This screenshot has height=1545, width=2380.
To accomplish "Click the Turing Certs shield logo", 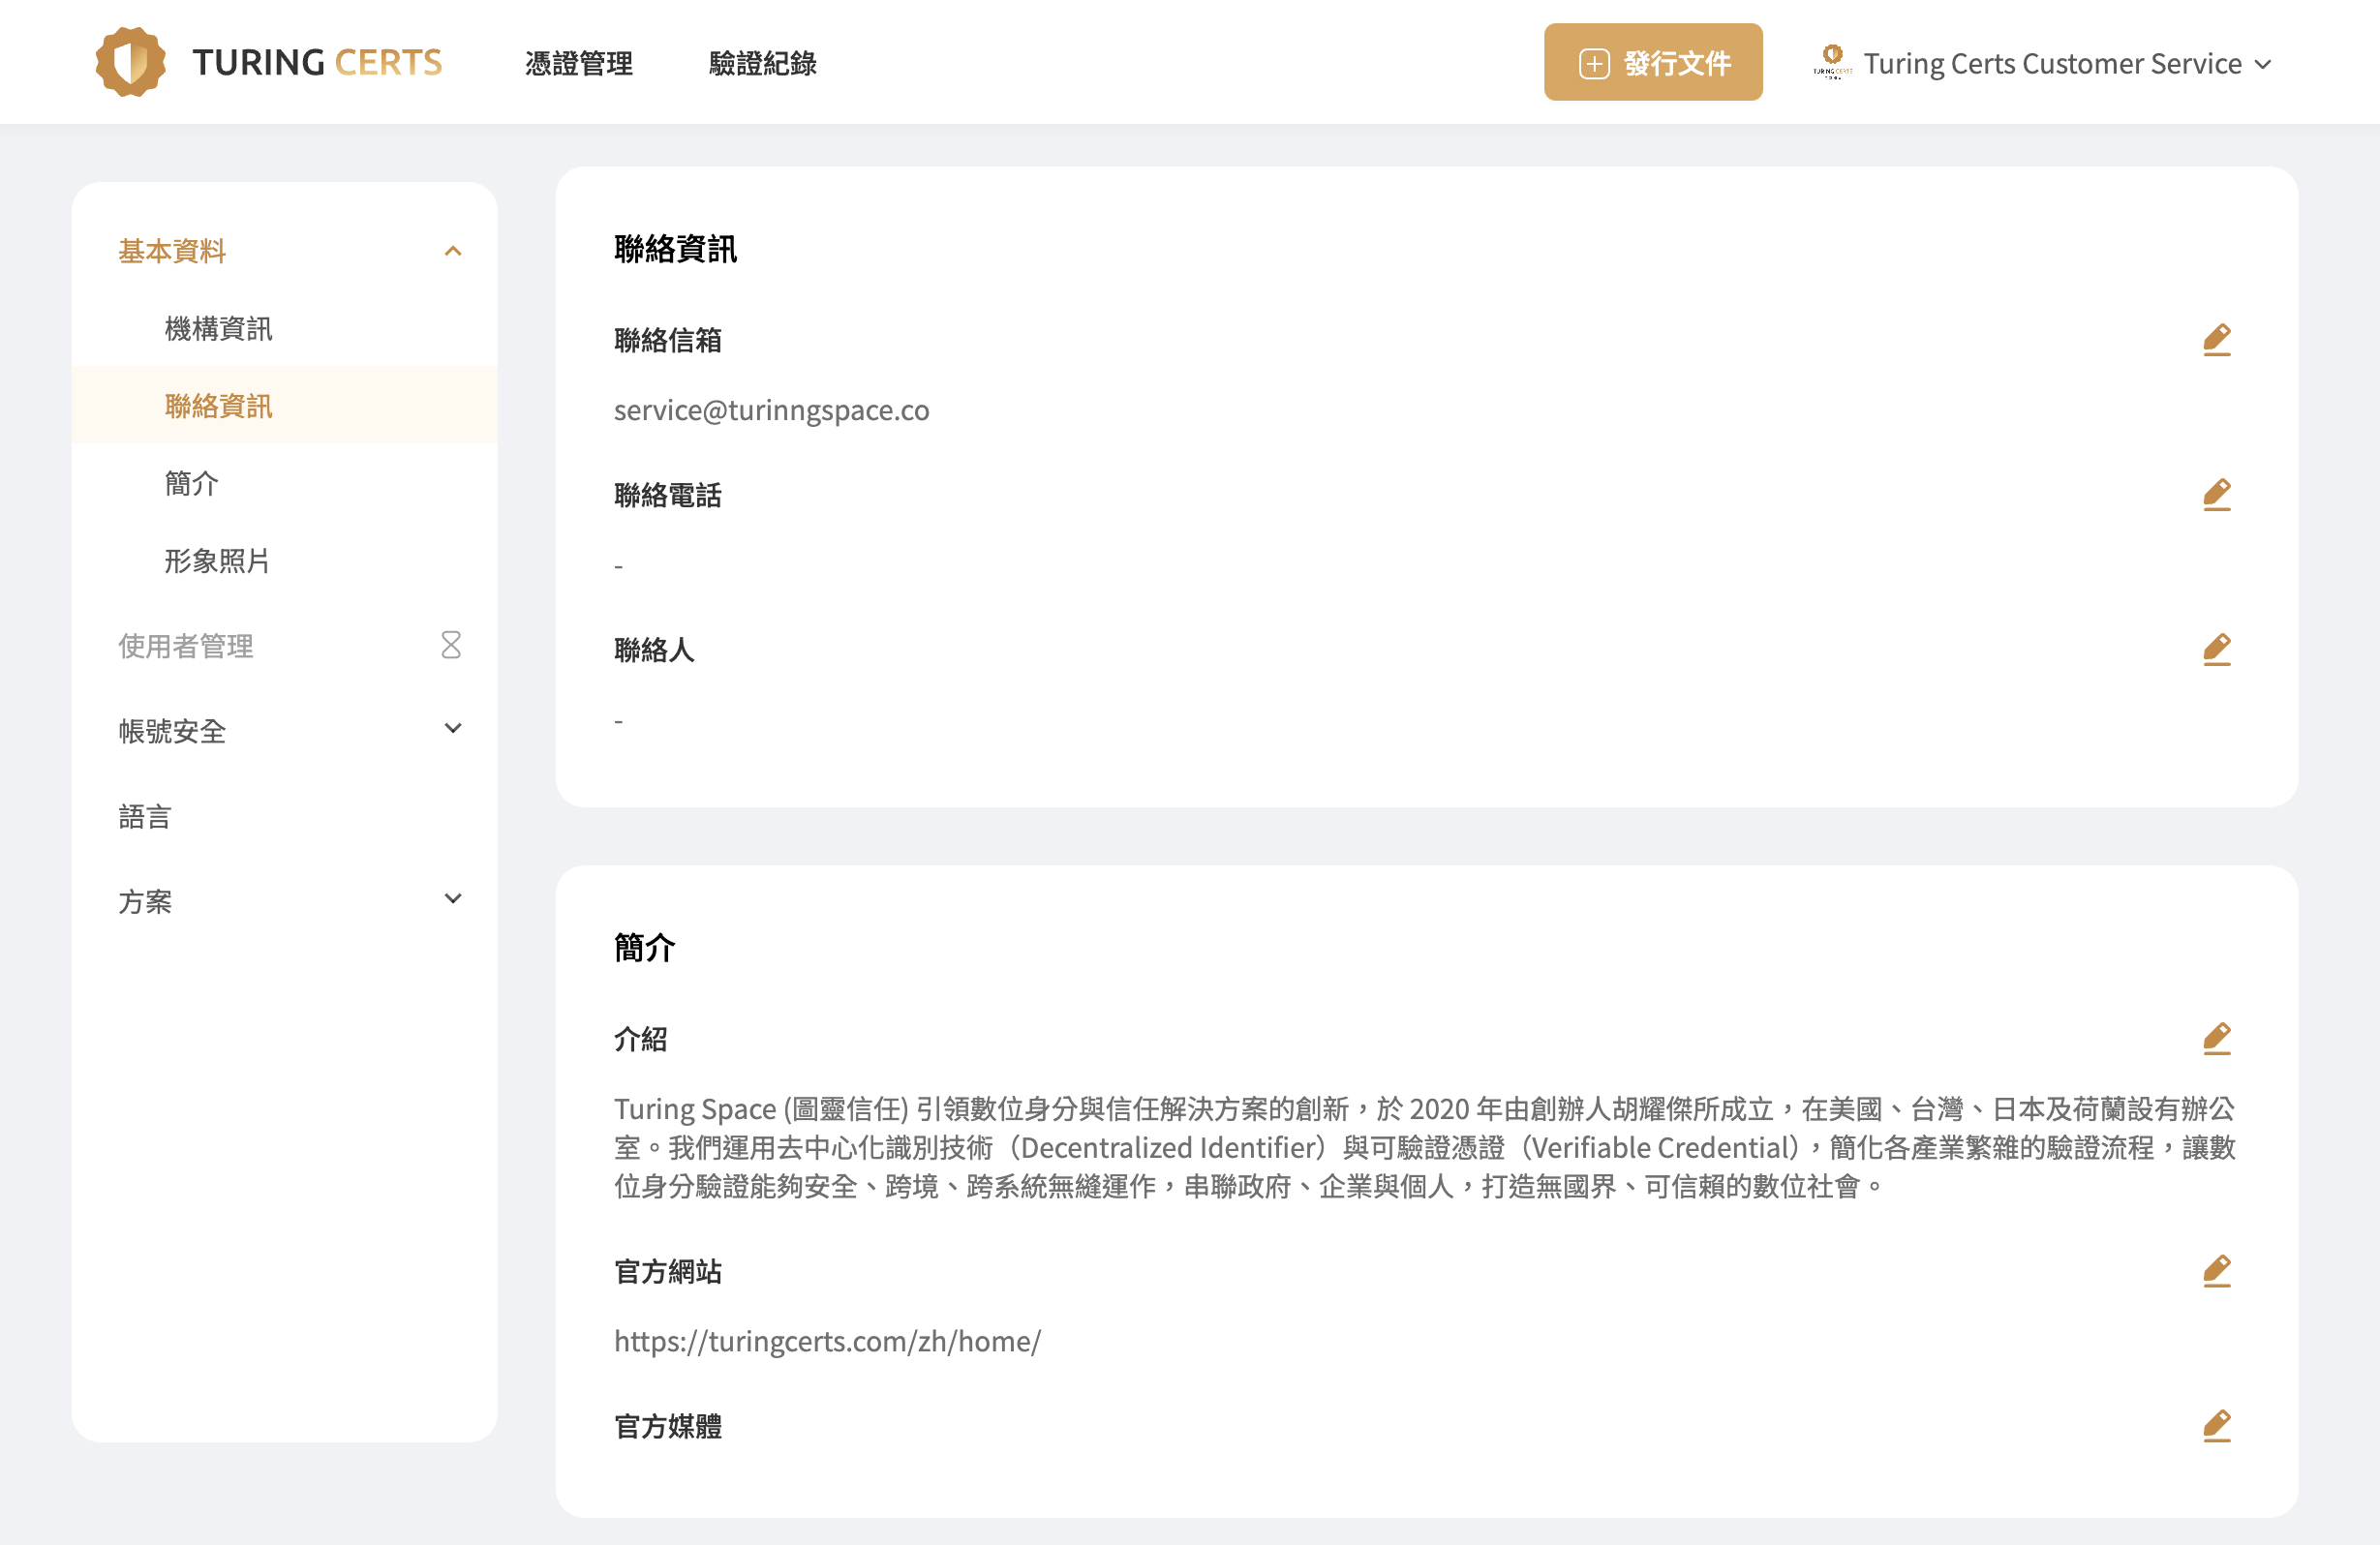I will coord(130,62).
